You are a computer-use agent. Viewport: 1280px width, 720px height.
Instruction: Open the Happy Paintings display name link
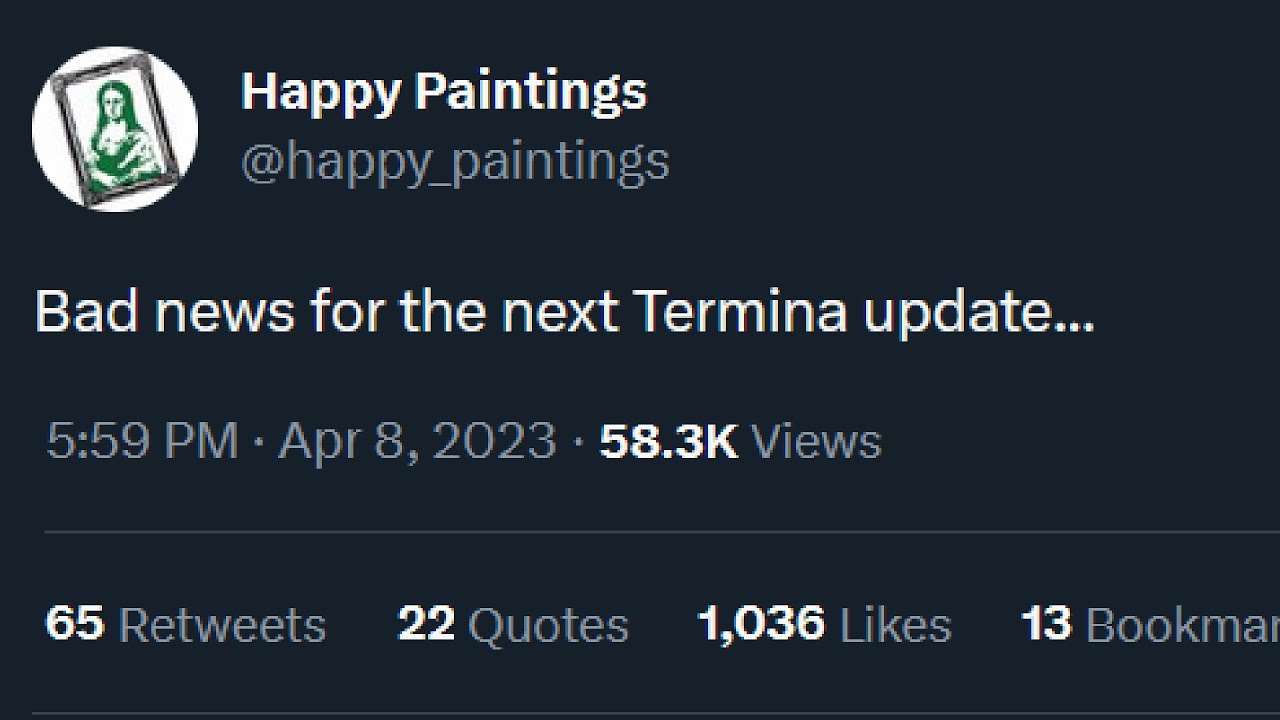[x=444, y=92]
